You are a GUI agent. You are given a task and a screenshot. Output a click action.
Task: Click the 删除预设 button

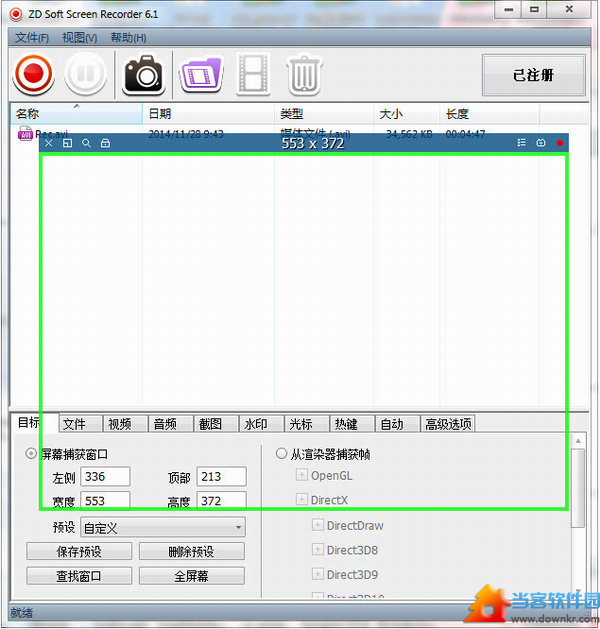pos(192,551)
